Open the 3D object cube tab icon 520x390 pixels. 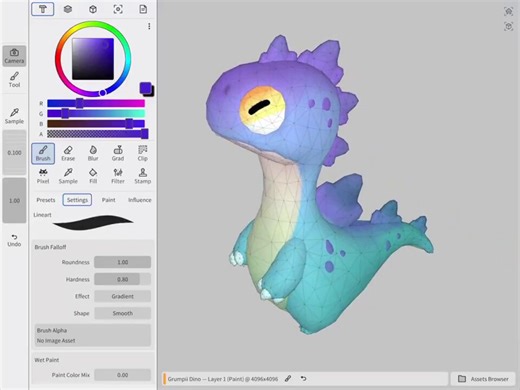pyautogui.click(x=93, y=9)
